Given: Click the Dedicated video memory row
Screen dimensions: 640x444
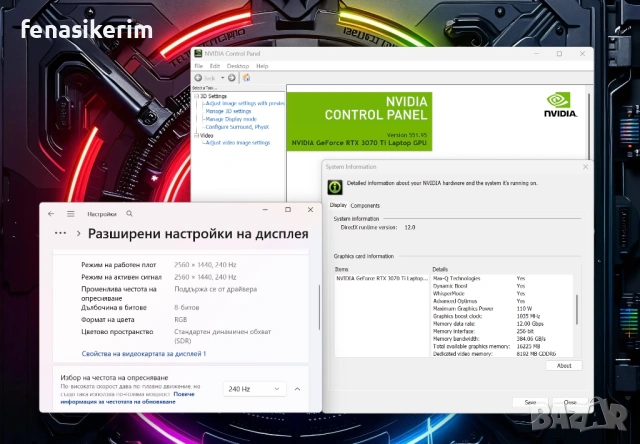Looking at the screenshot, I should pos(502,354).
